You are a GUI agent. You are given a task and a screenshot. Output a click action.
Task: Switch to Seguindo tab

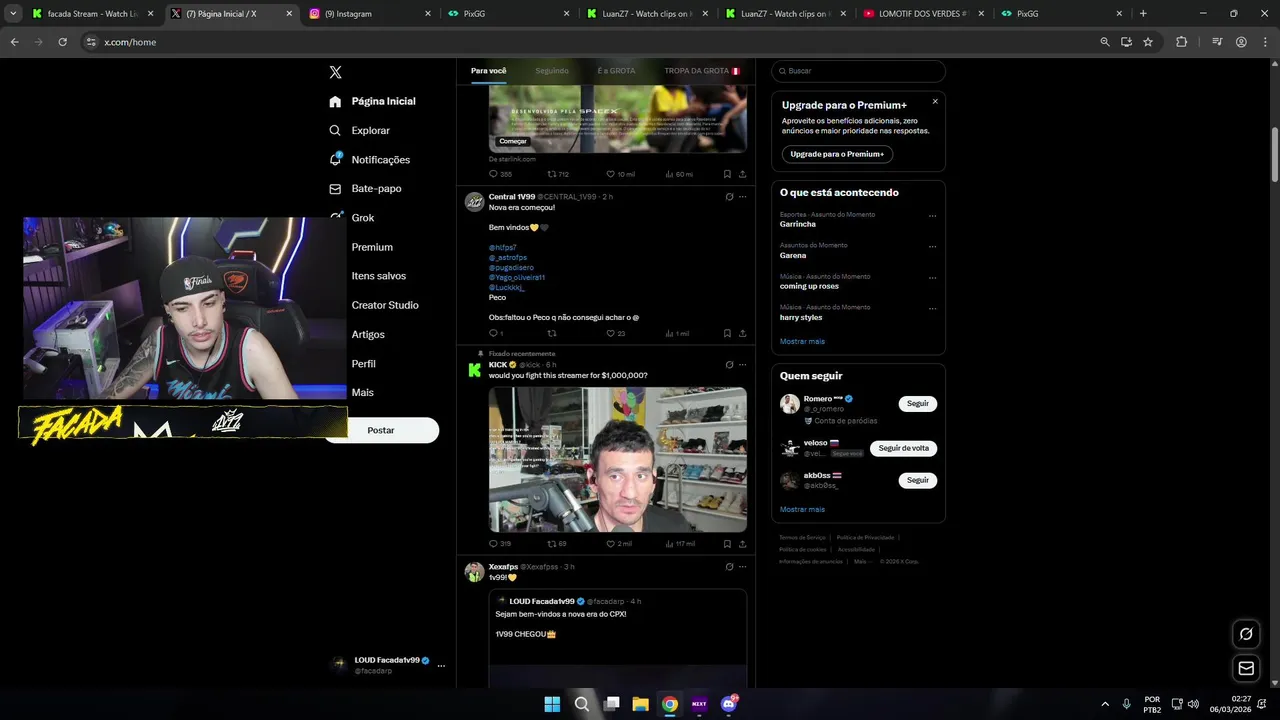click(552, 71)
